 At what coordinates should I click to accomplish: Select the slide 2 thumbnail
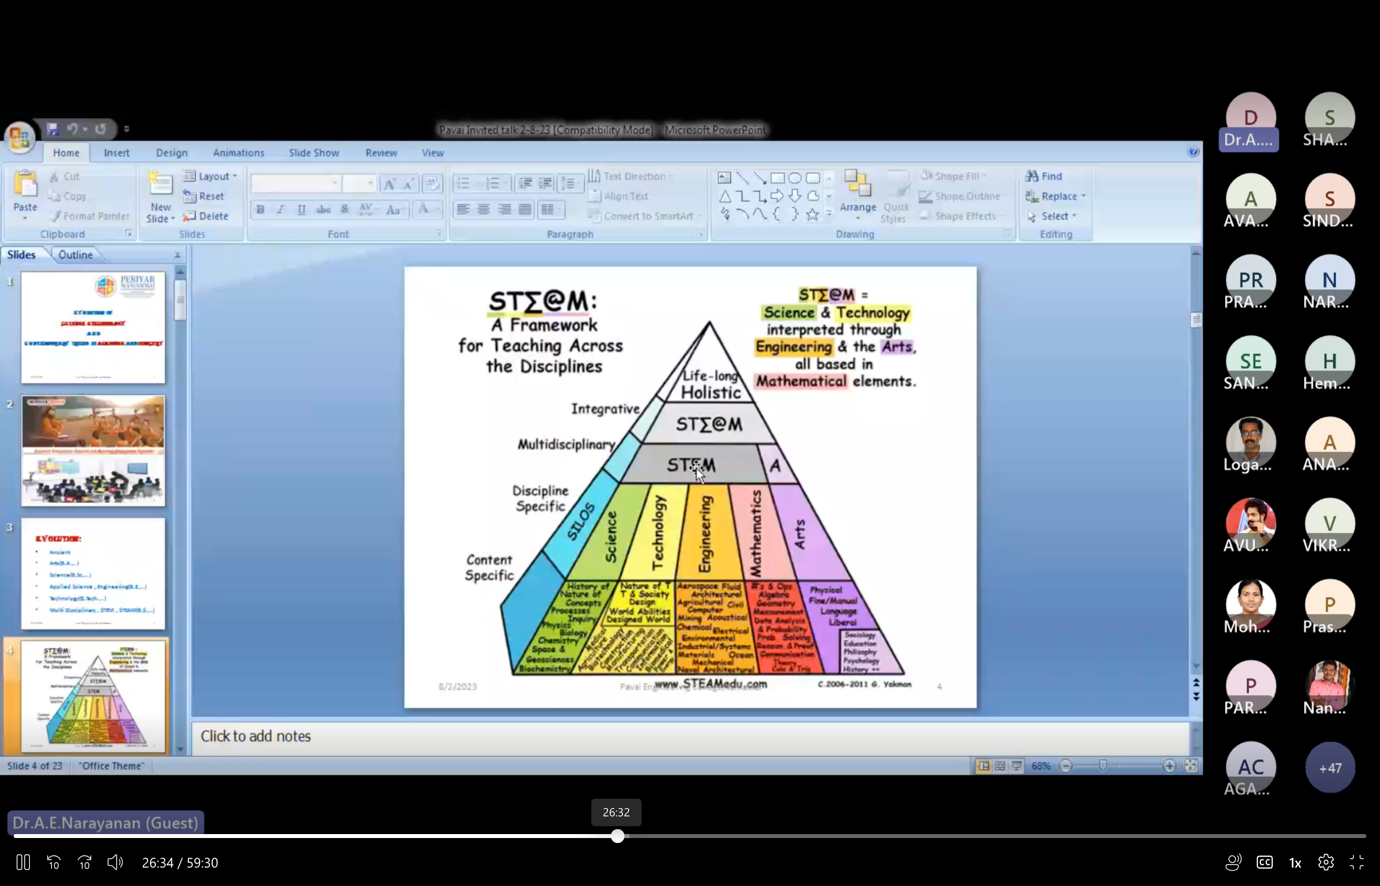(93, 450)
